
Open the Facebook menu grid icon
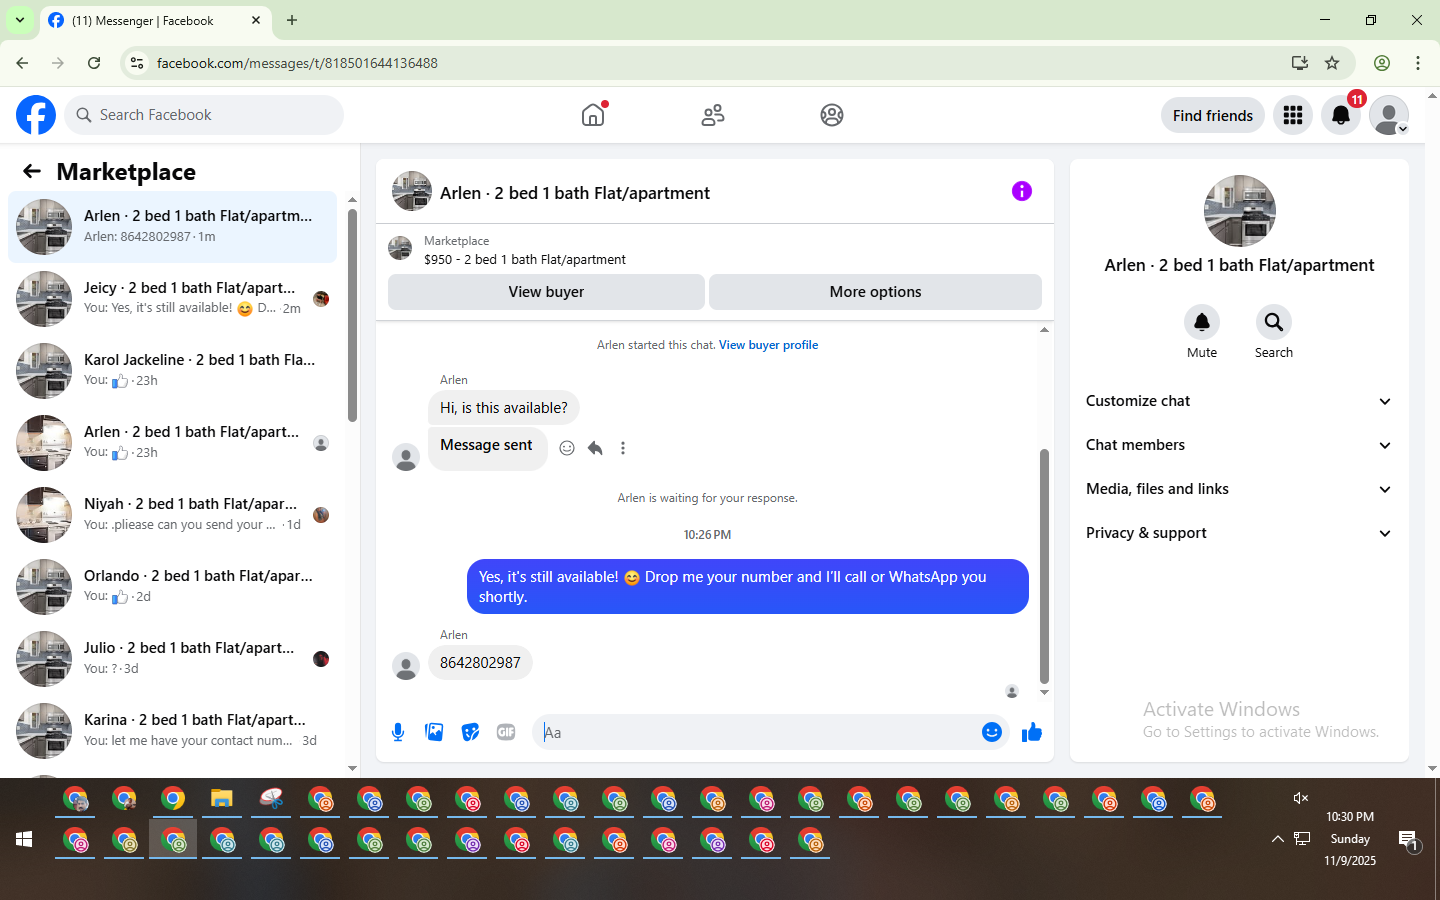pos(1293,115)
